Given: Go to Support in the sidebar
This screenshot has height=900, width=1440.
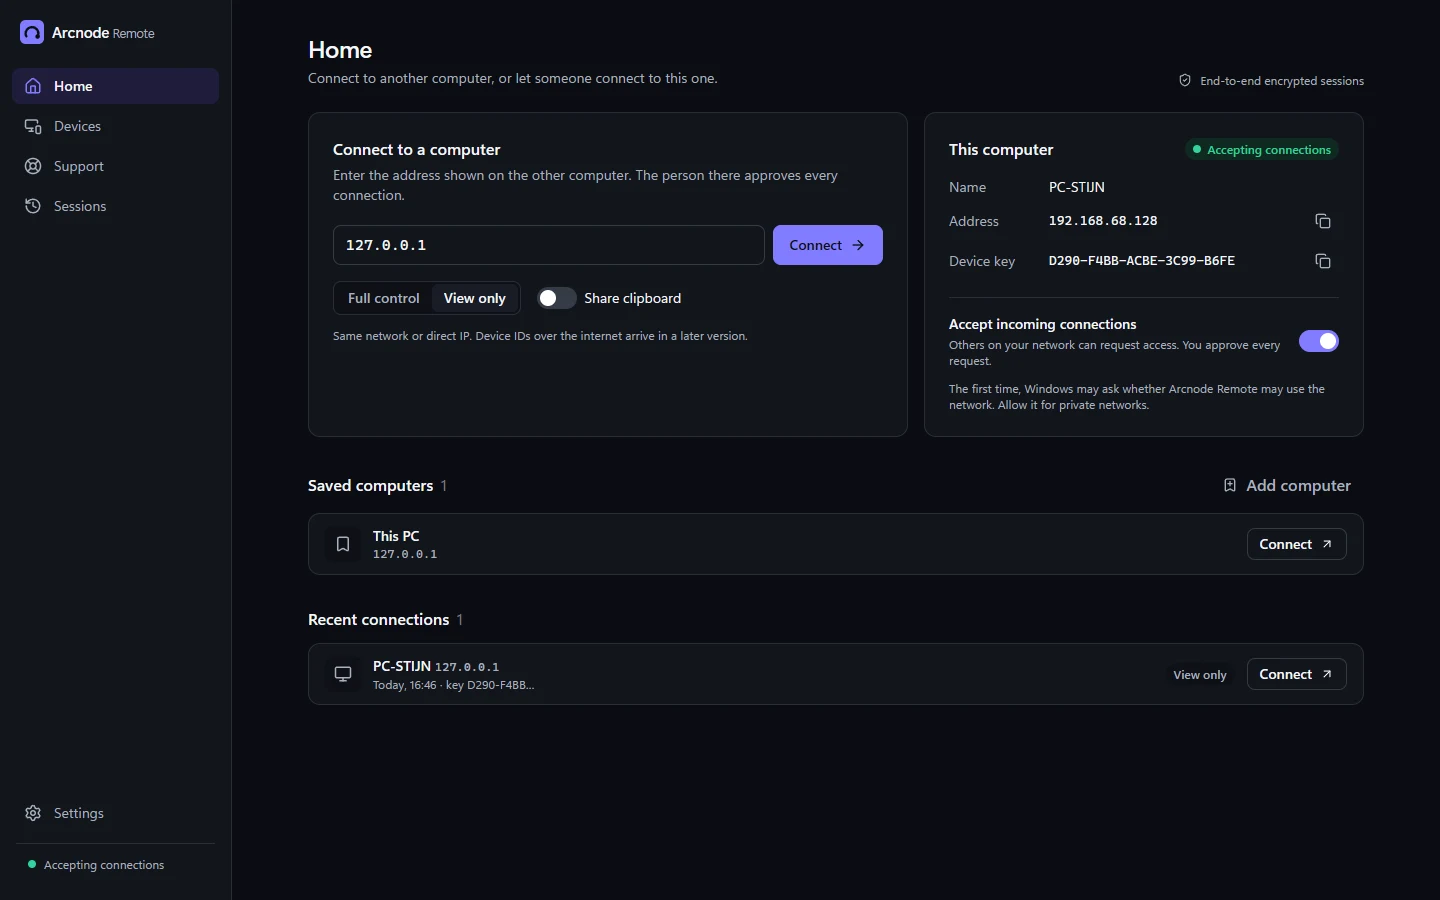Looking at the screenshot, I should coord(115,166).
